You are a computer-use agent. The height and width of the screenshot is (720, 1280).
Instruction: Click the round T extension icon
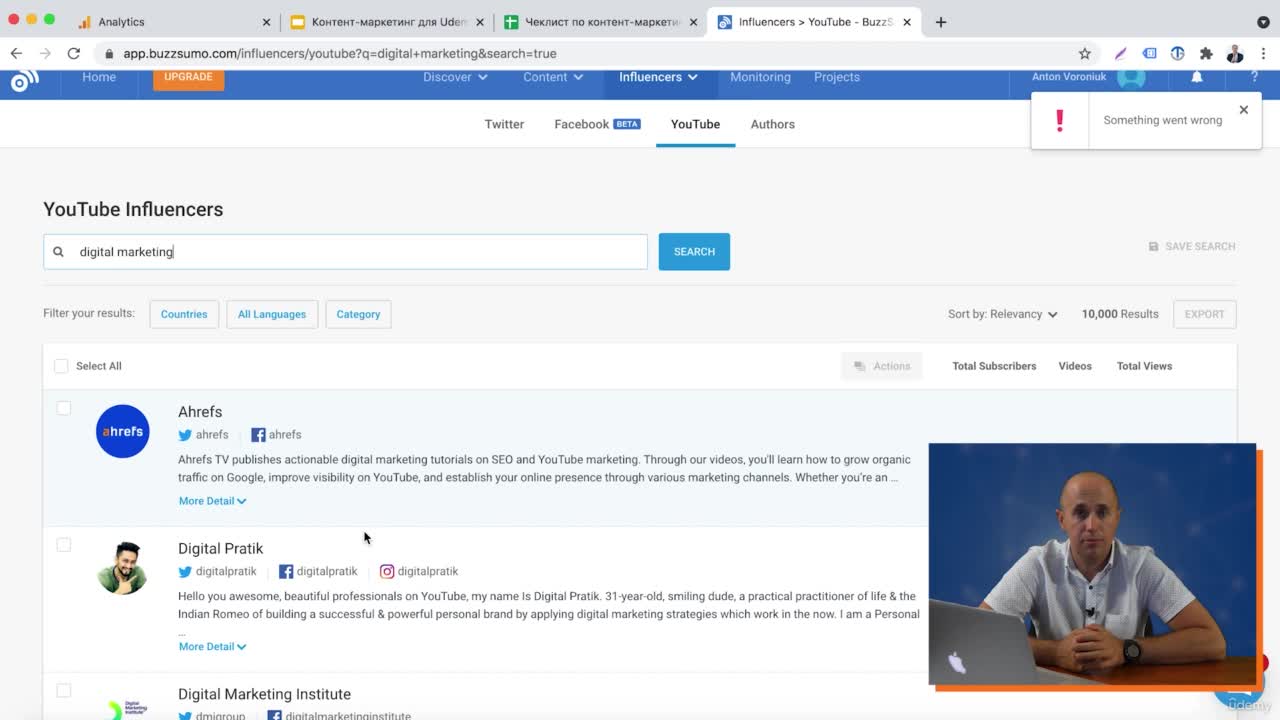(1177, 53)
